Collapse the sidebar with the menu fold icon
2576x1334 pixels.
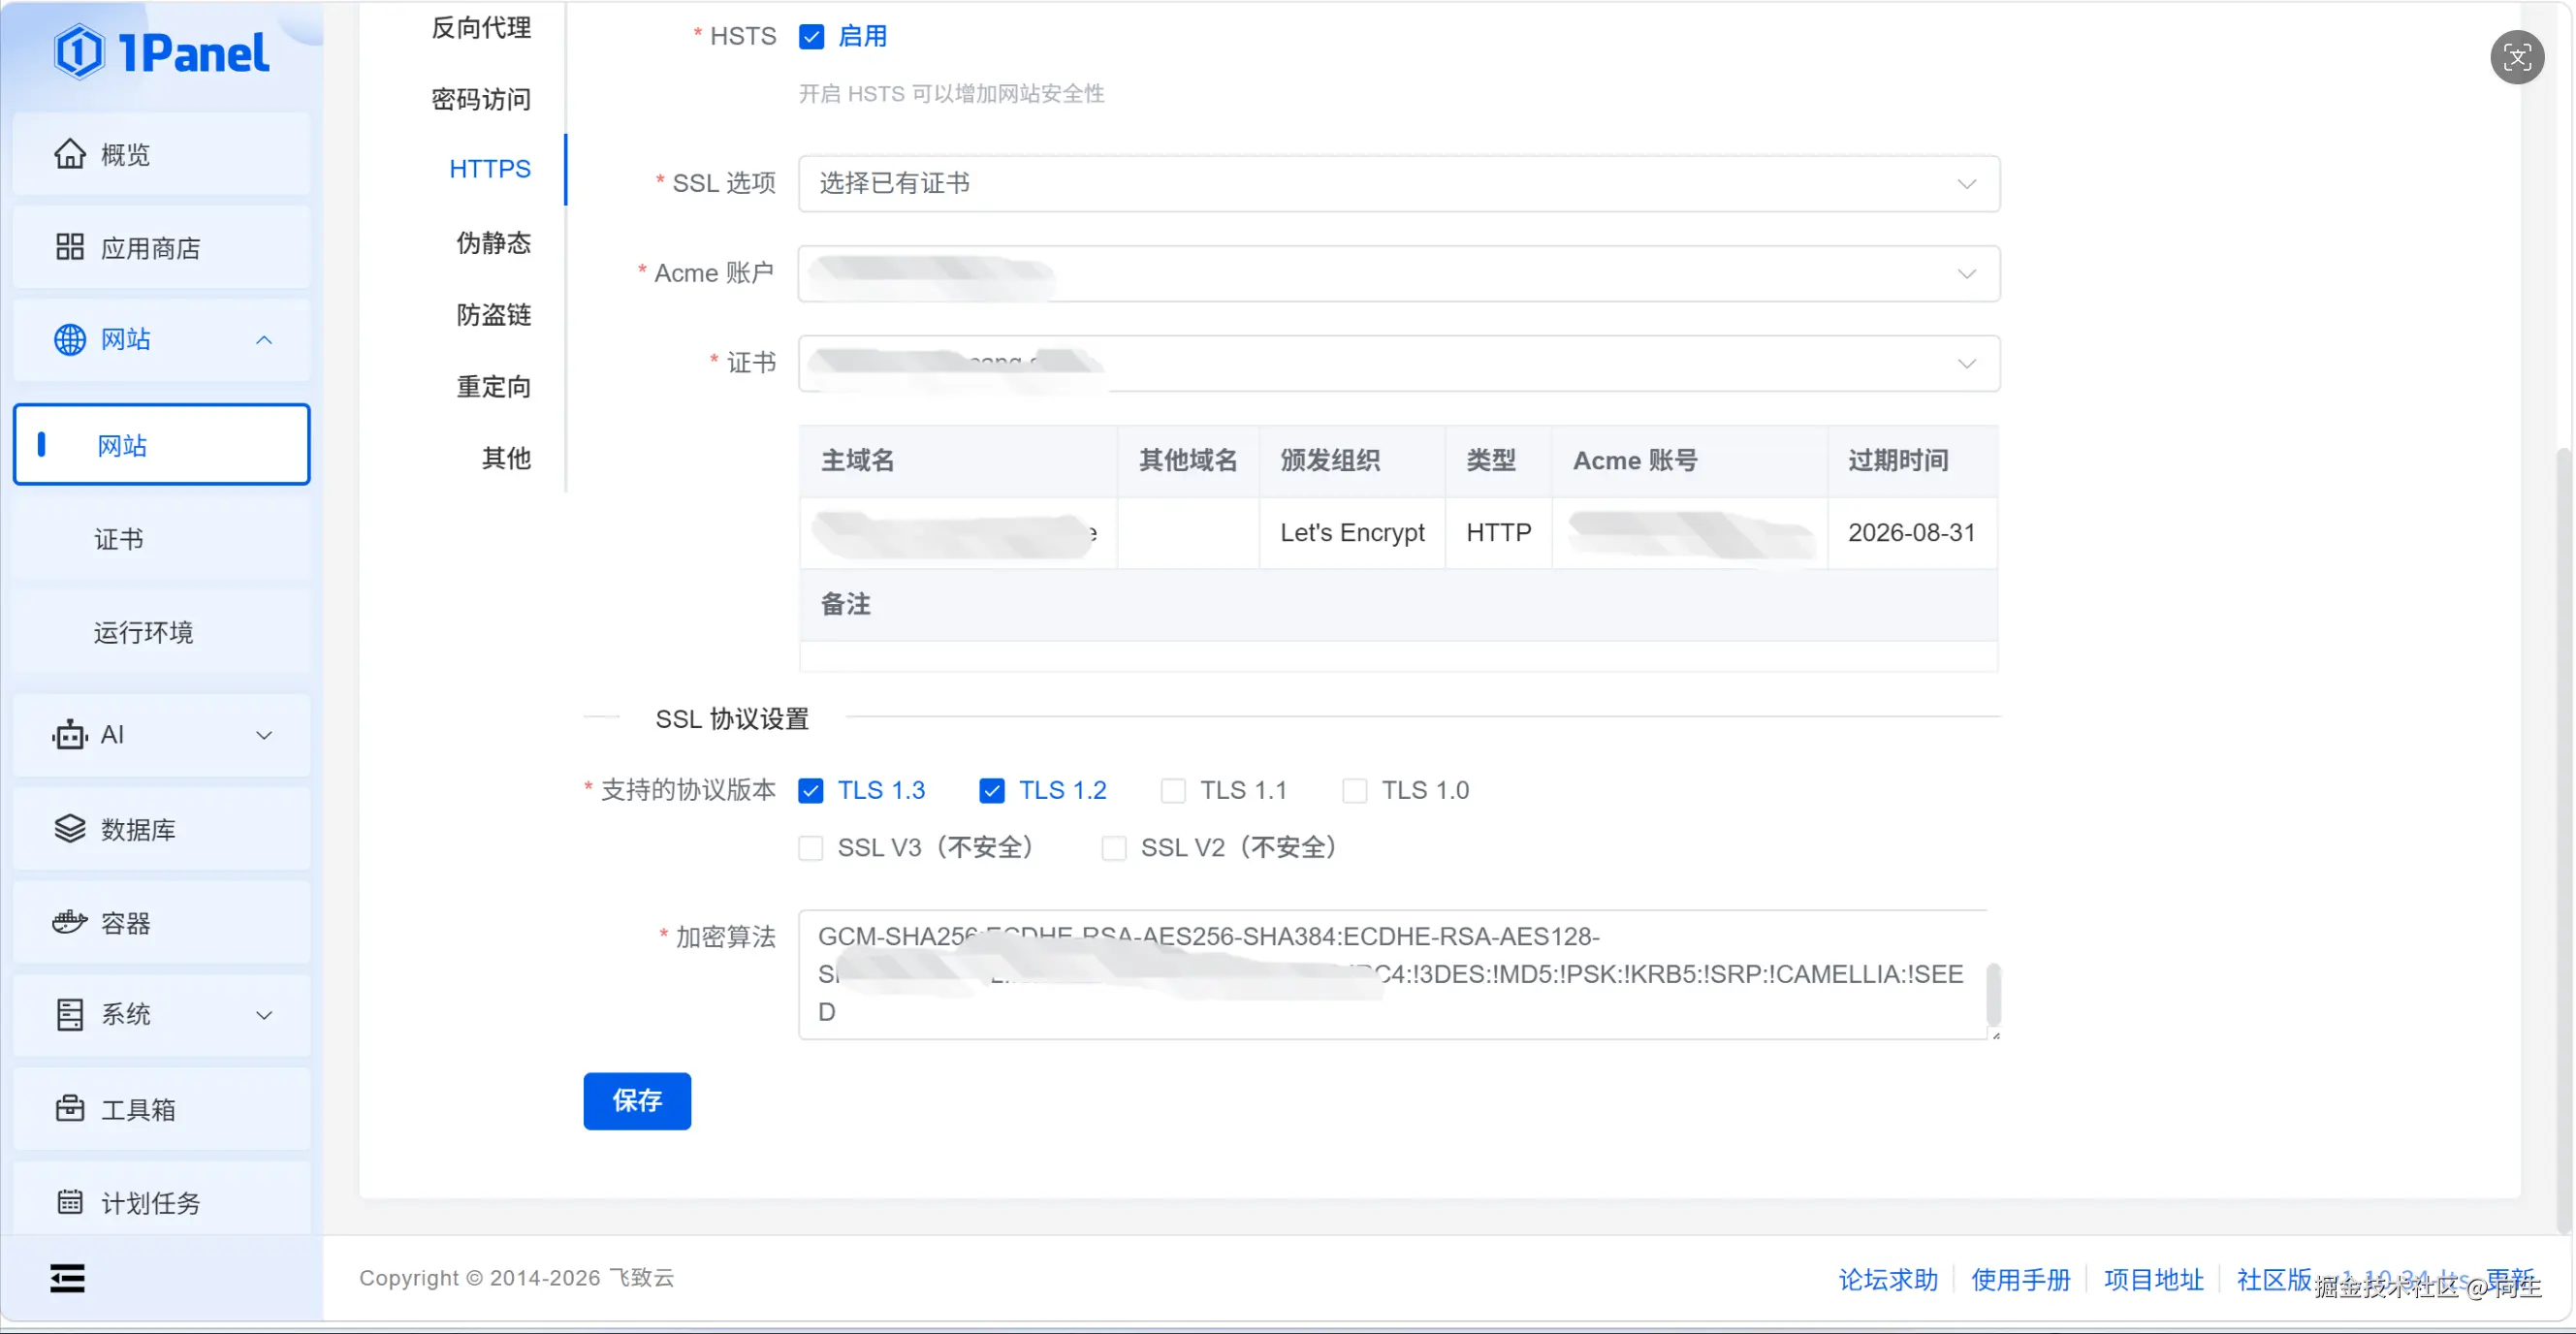[67, 1278]
